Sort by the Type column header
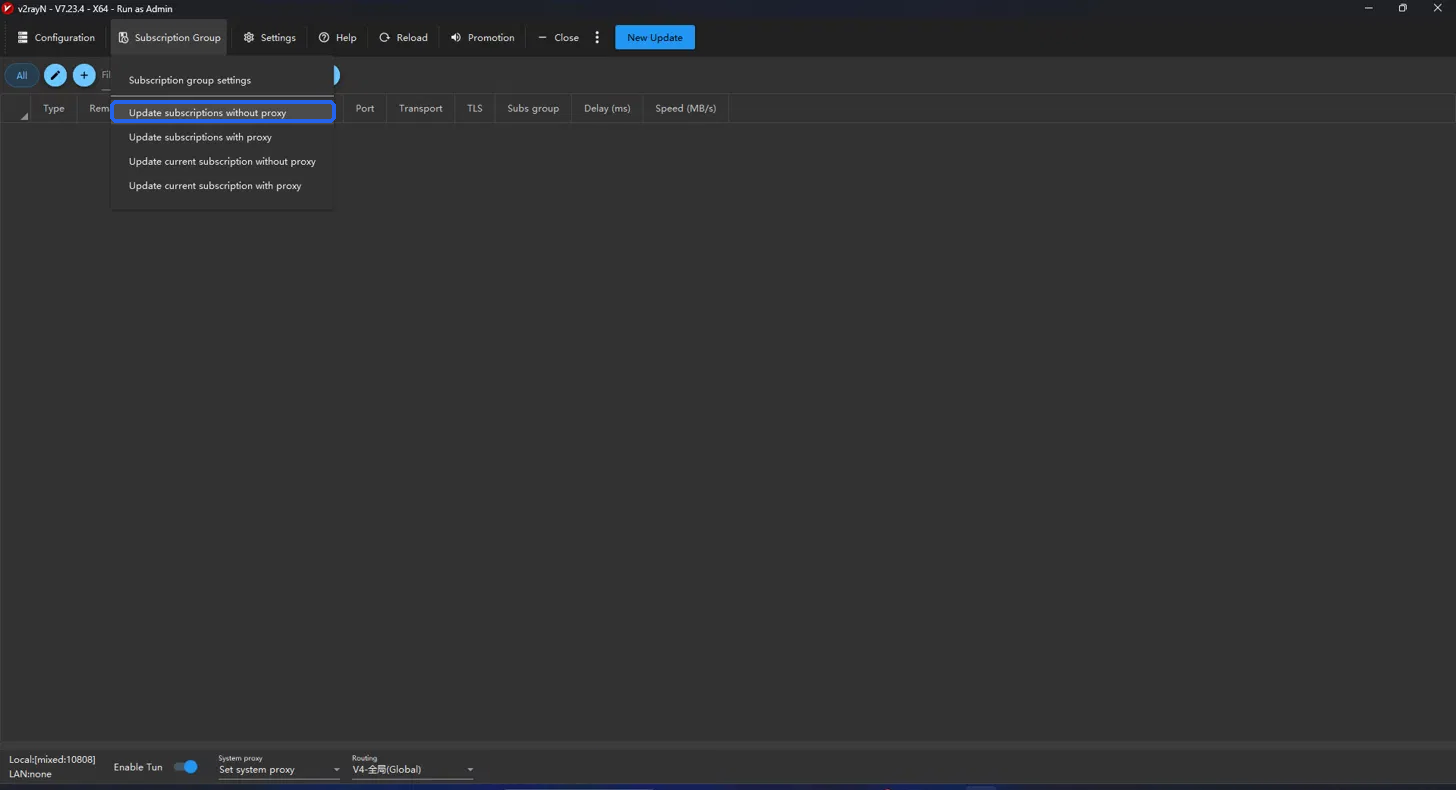1456x790 pixels. click(54, 108)
